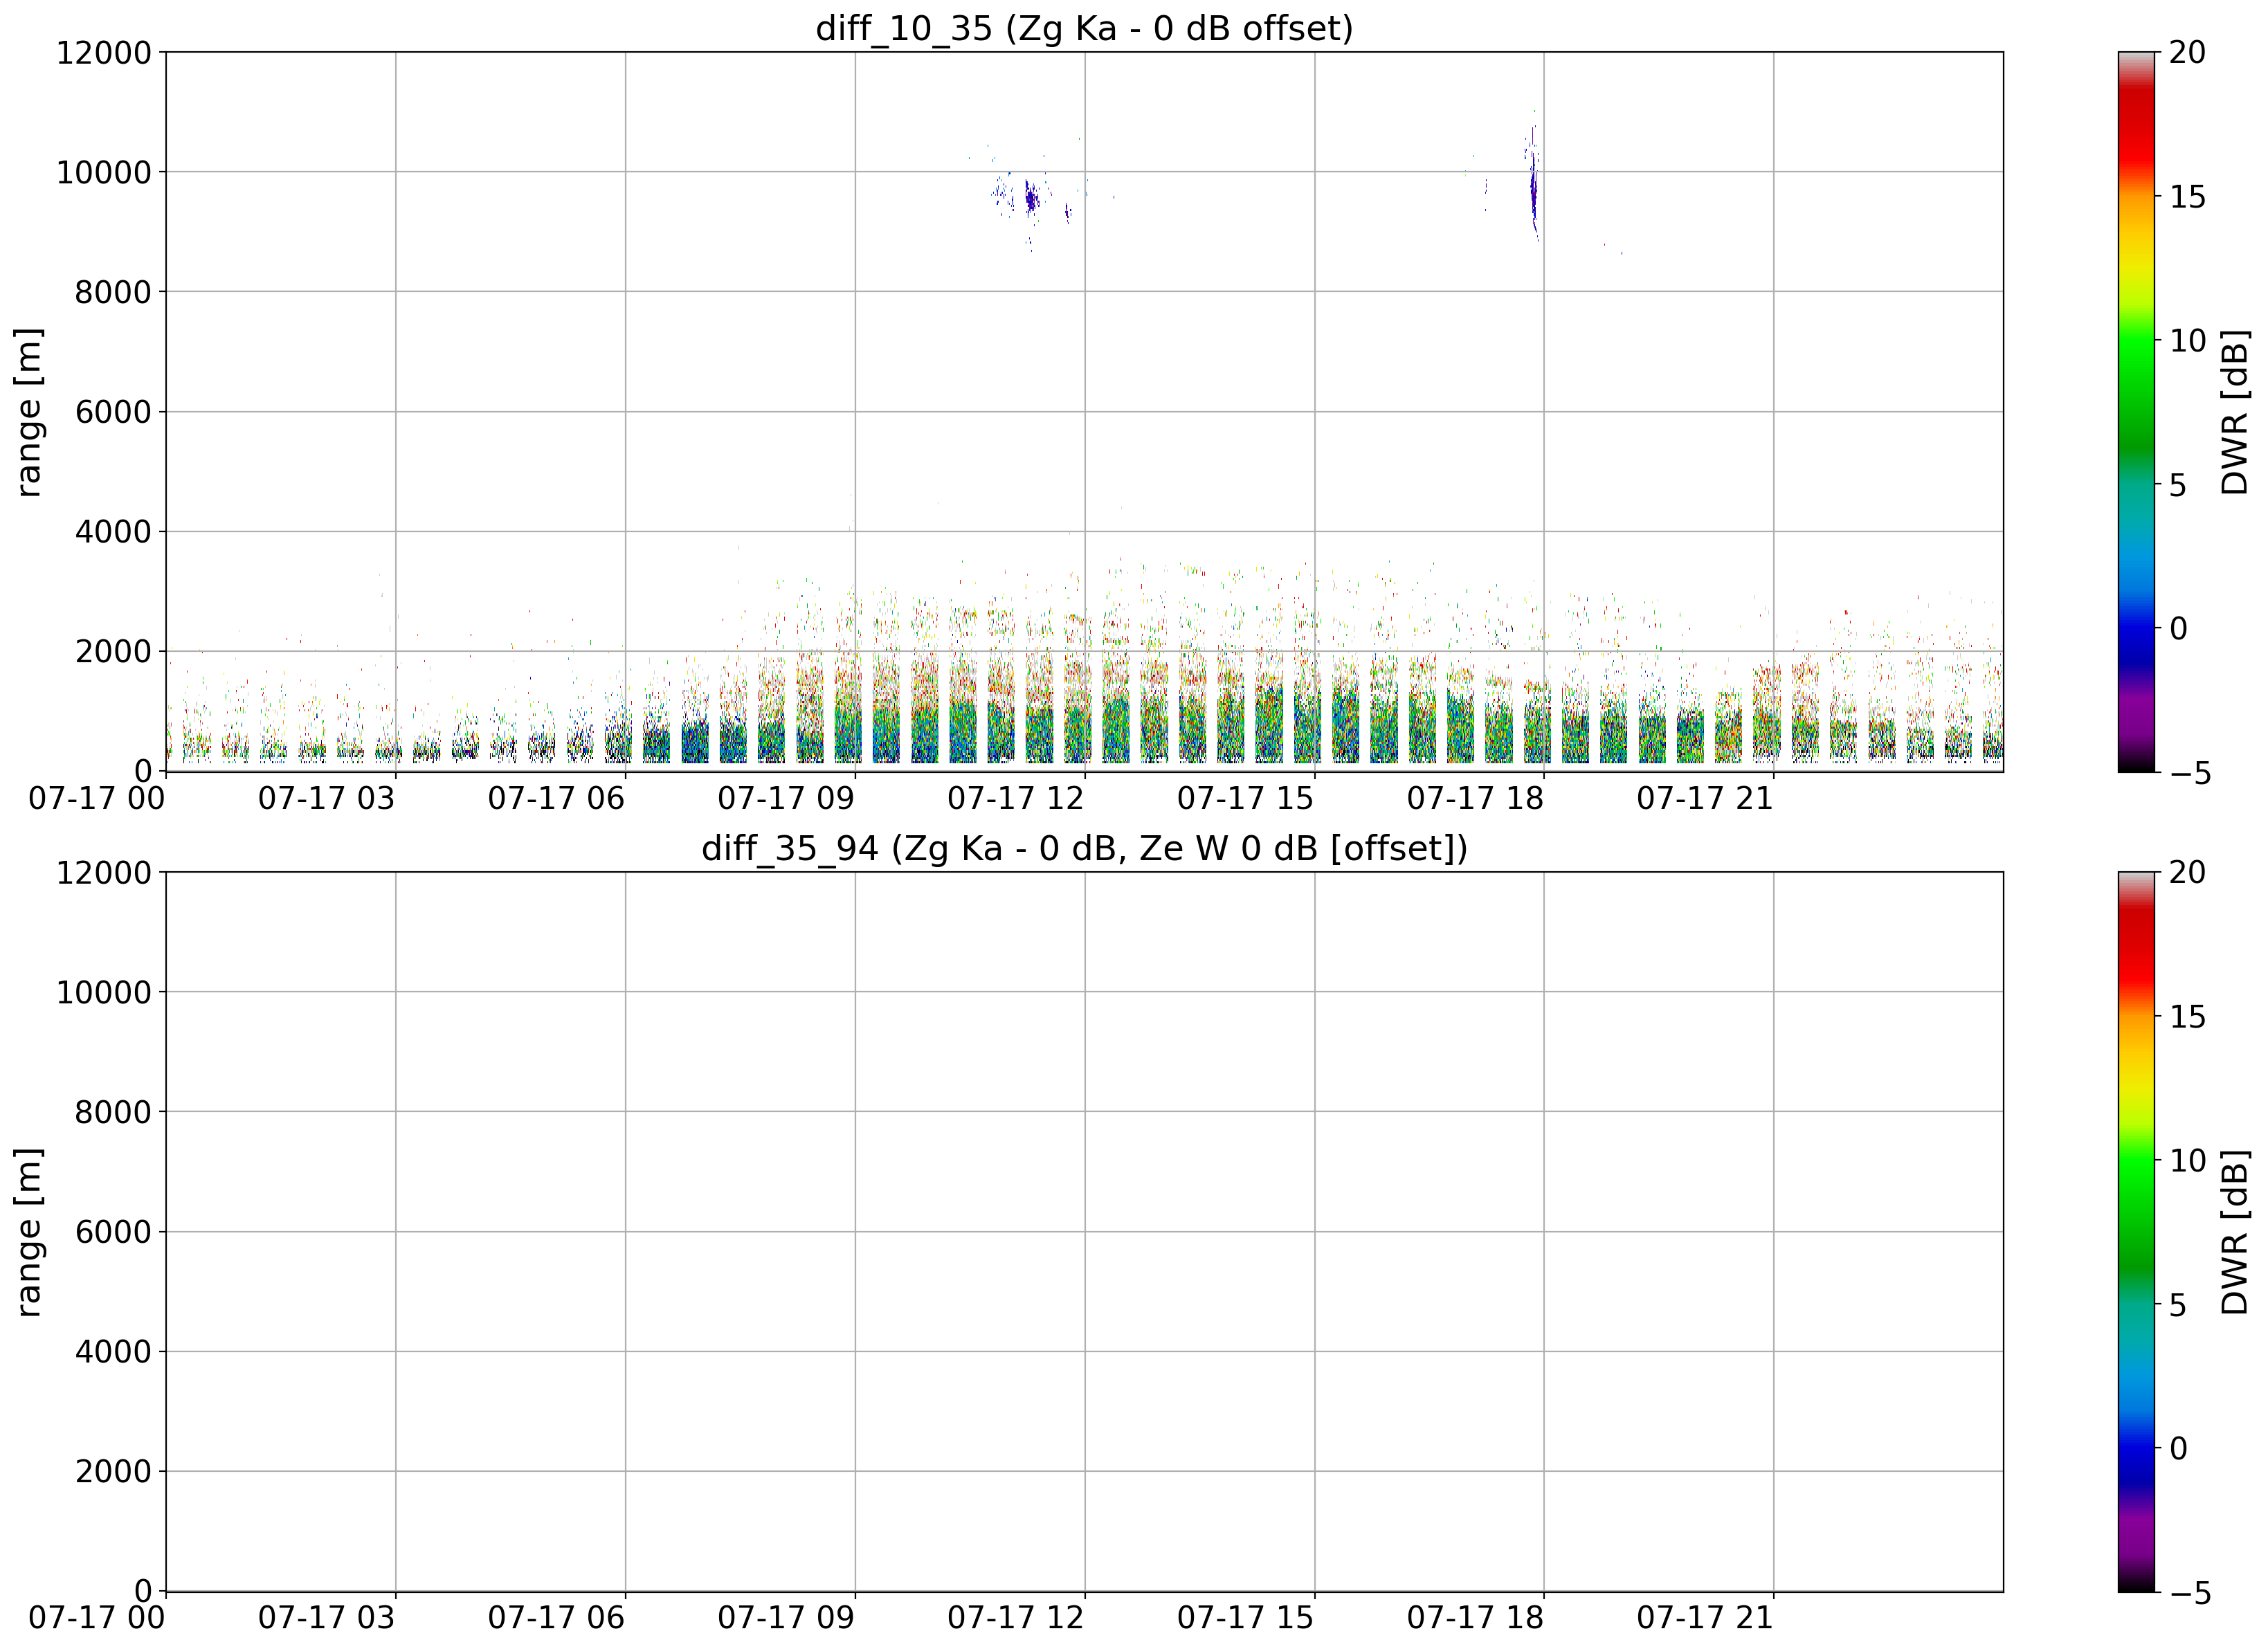Click the "07-17 09" time tick under the diff_10_35 plot
Image resolution: width=2268 pixels, height=1649 pixels.
787,798
